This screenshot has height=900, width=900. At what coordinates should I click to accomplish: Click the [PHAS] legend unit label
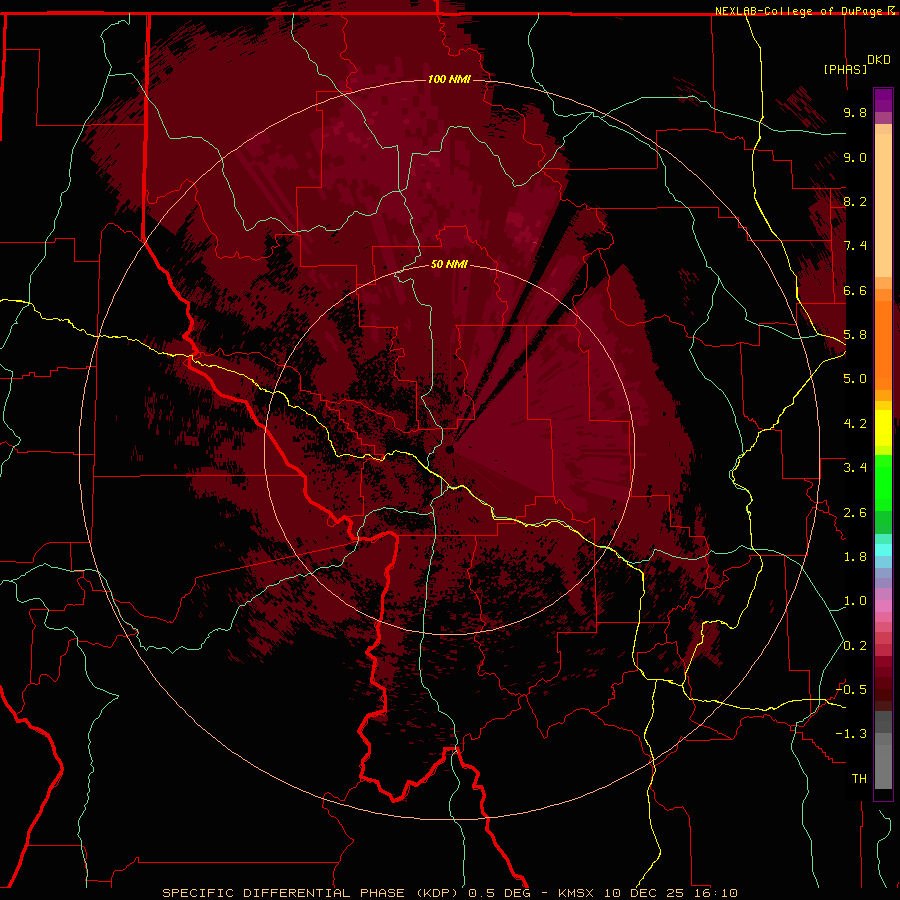[x=845, y=69]
